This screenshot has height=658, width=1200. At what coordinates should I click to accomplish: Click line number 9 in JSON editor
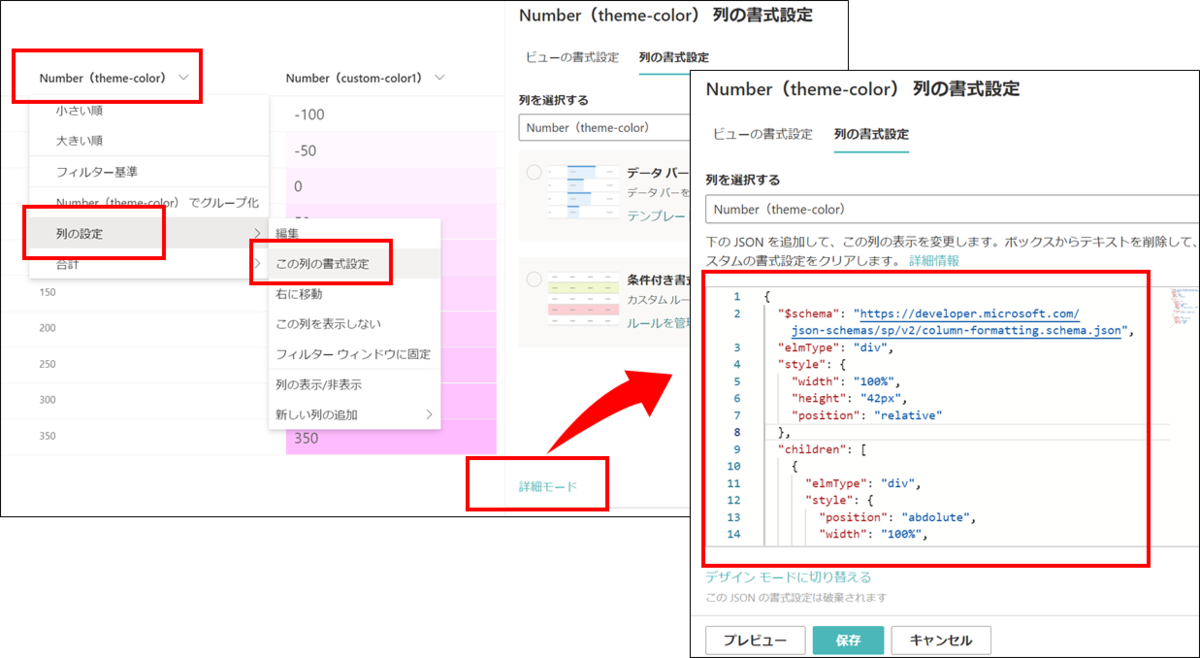(x=735, y=449)
